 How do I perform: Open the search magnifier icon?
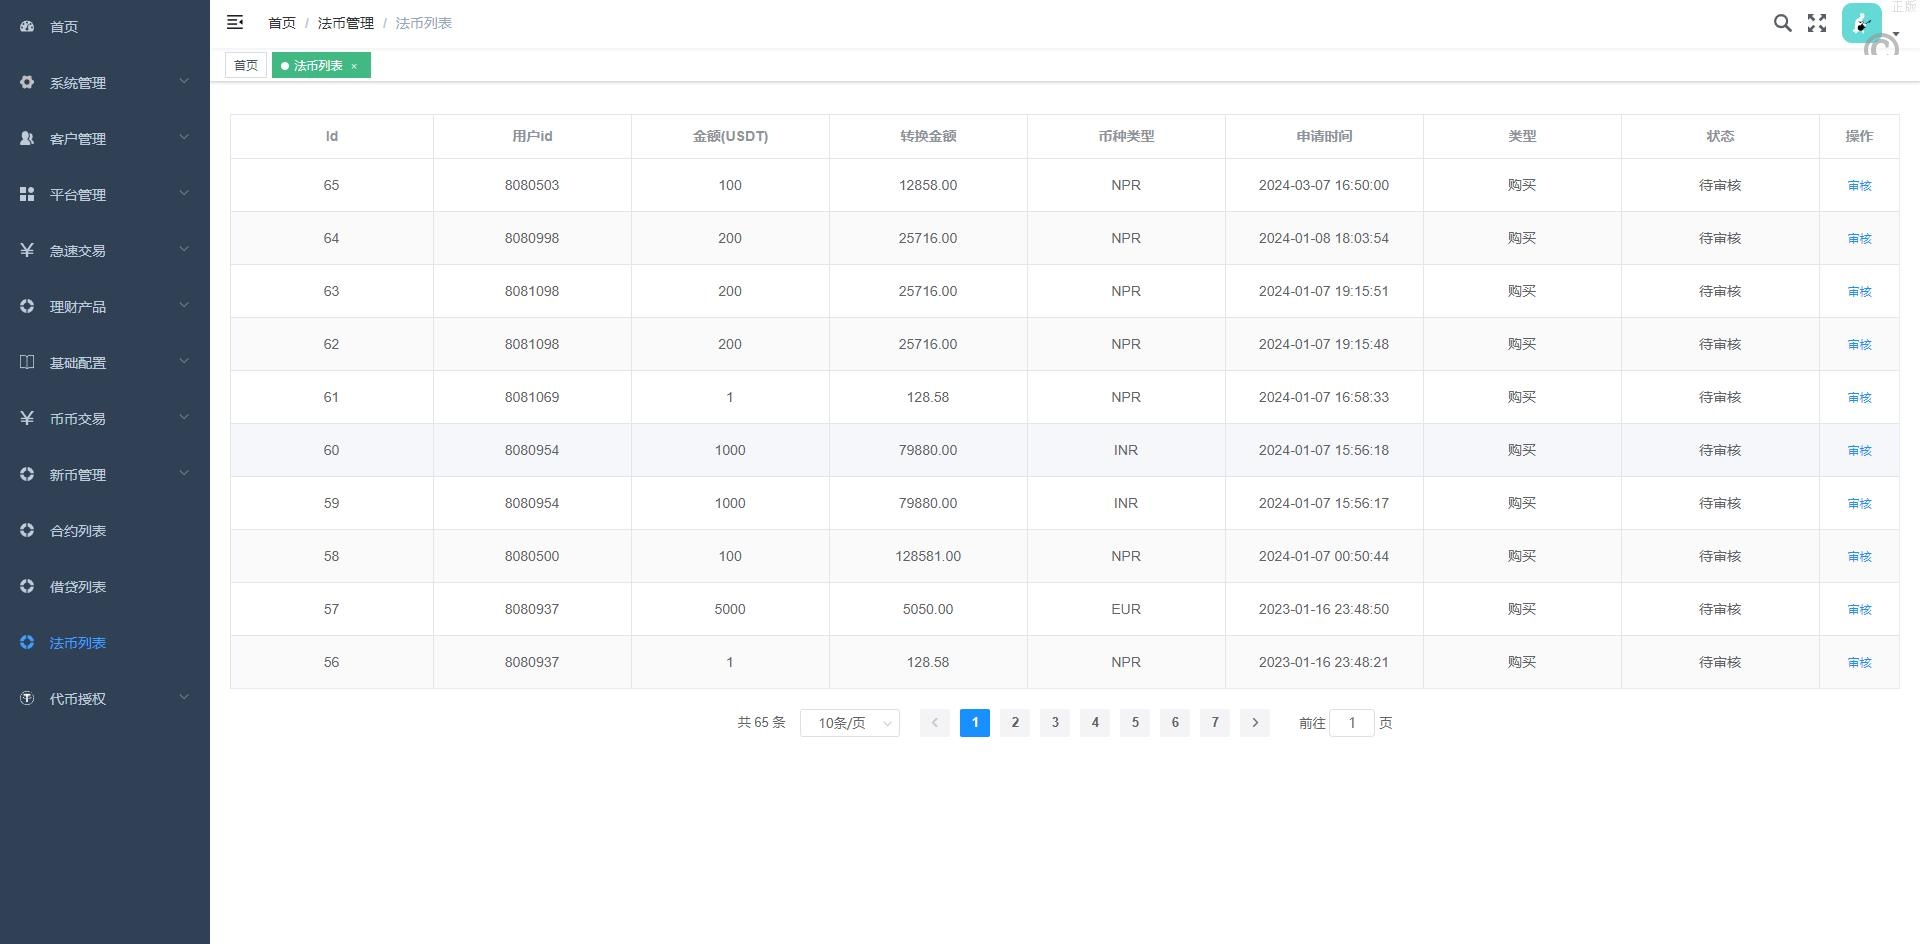pos(1782,23)
